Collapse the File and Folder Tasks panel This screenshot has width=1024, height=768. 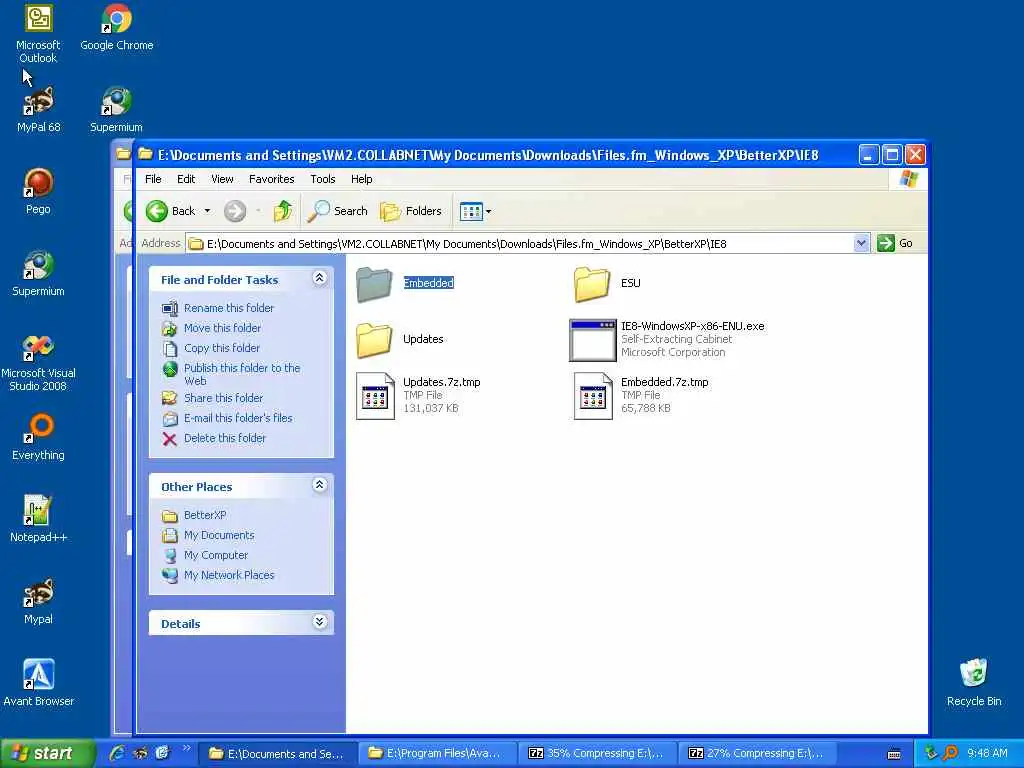[319, 278]
